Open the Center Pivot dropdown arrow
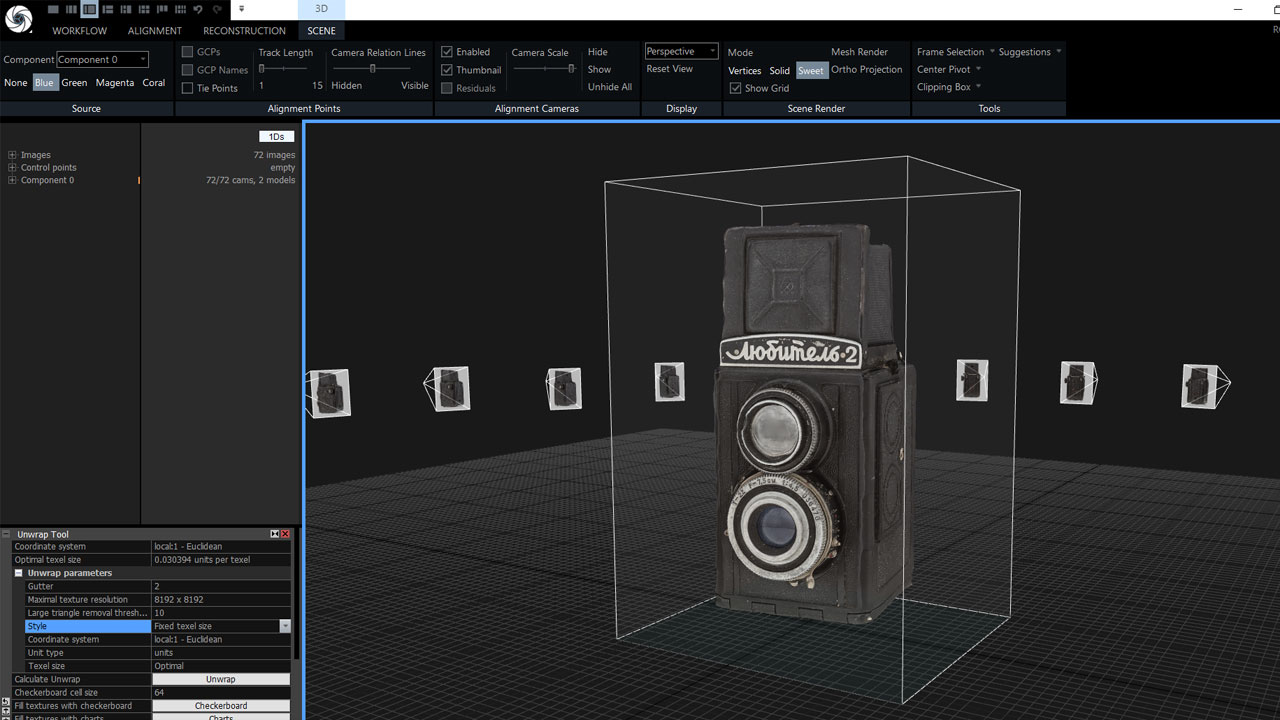1280x720 pixels. [x=978, y=69]
